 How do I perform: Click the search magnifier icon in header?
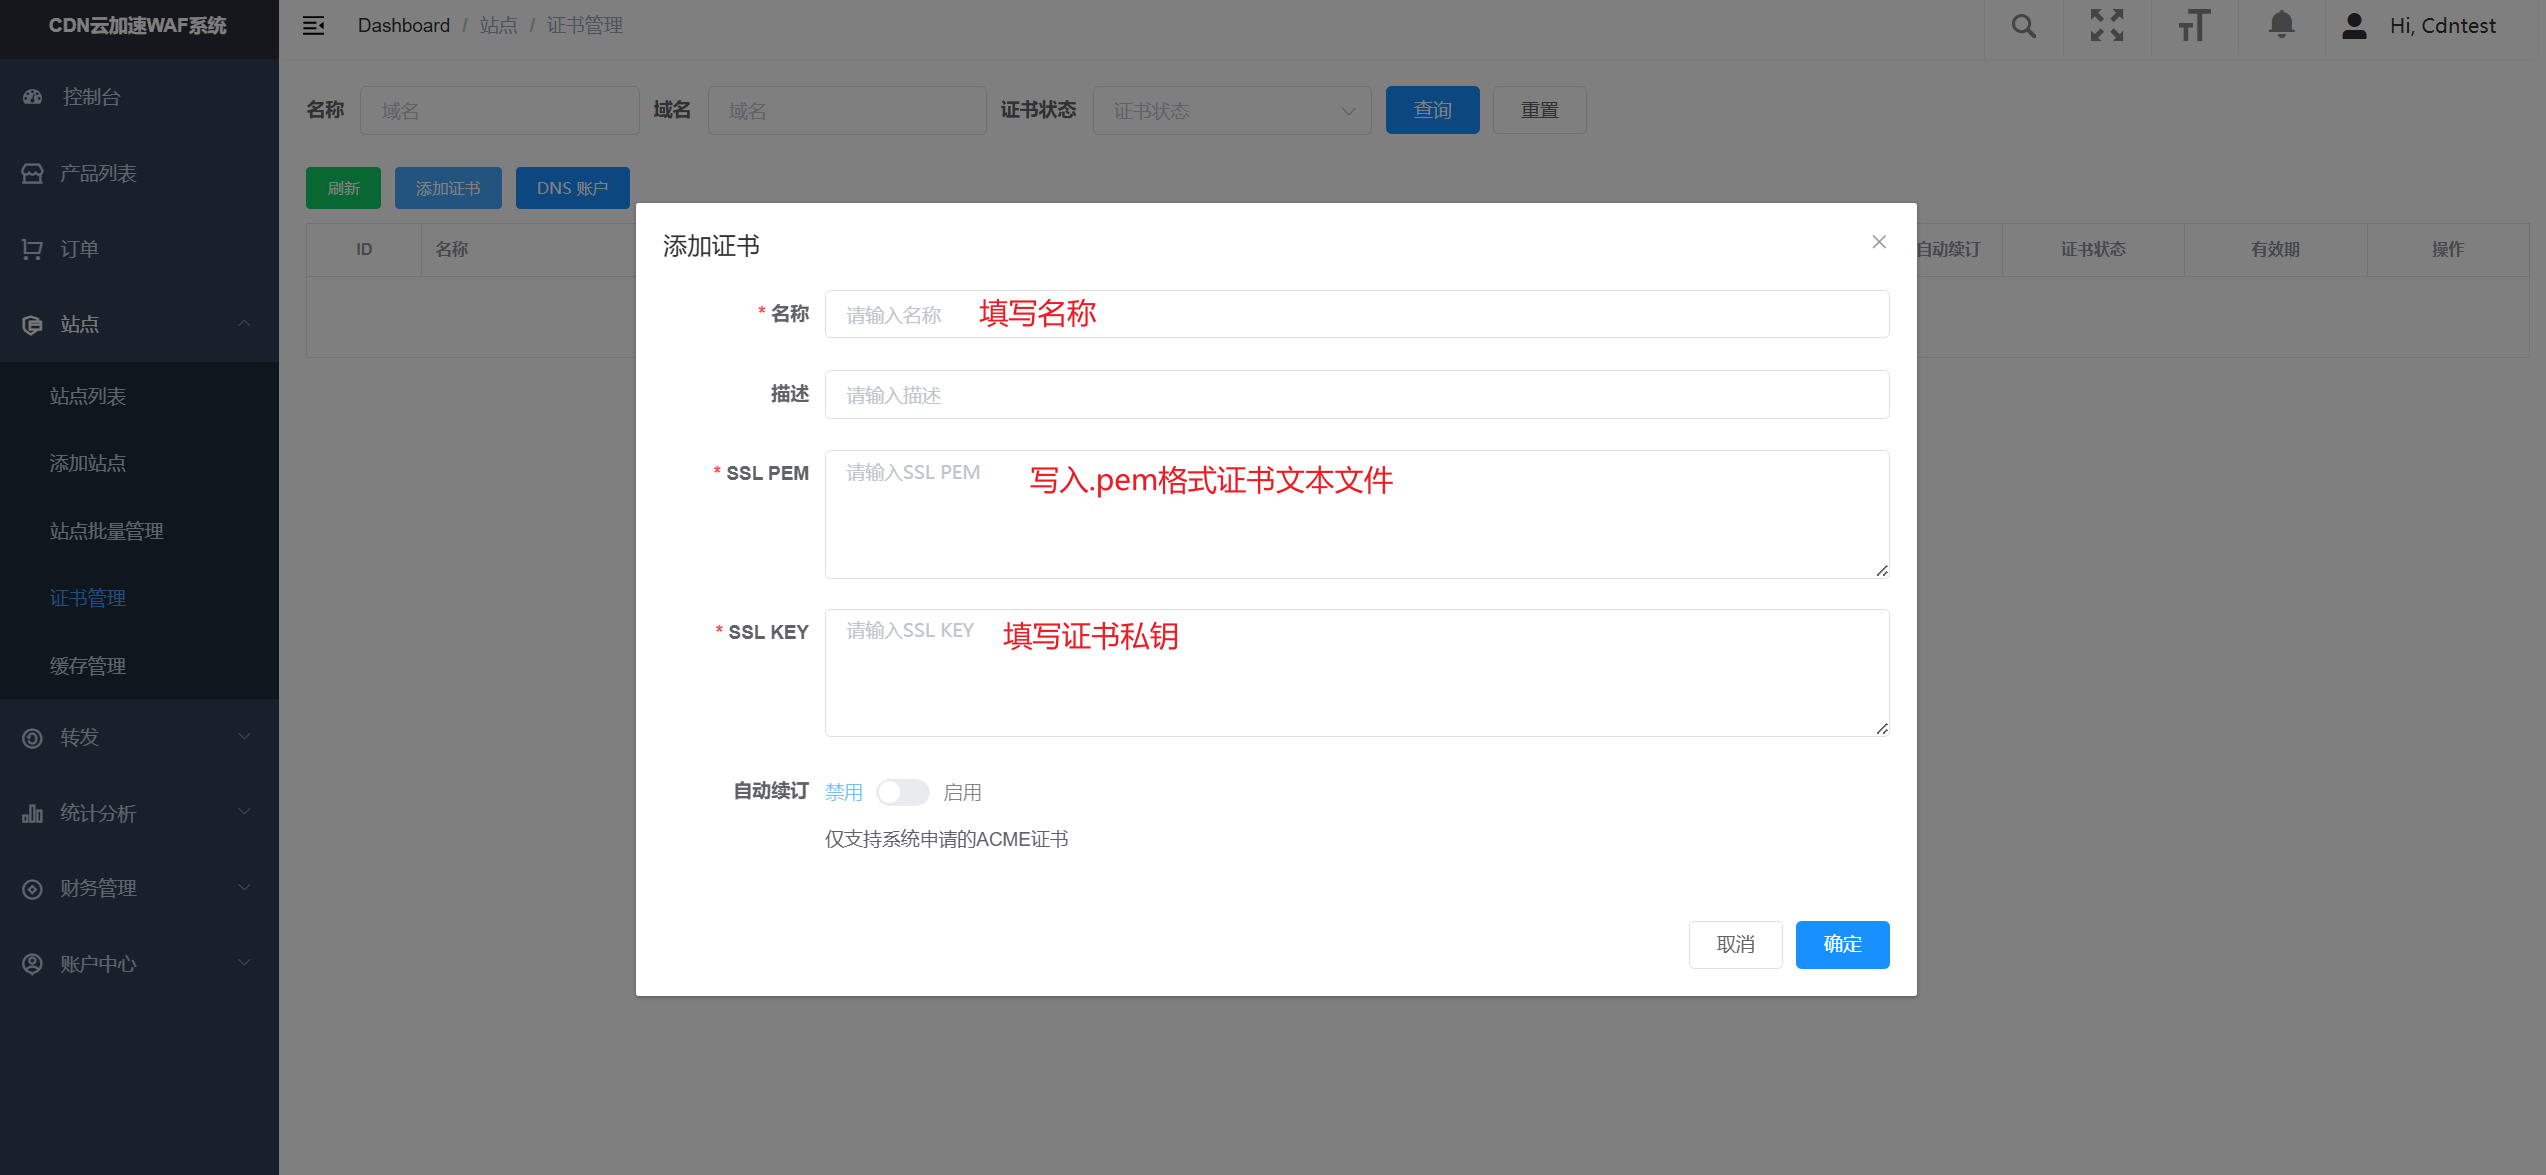[x=2023, y=26]
